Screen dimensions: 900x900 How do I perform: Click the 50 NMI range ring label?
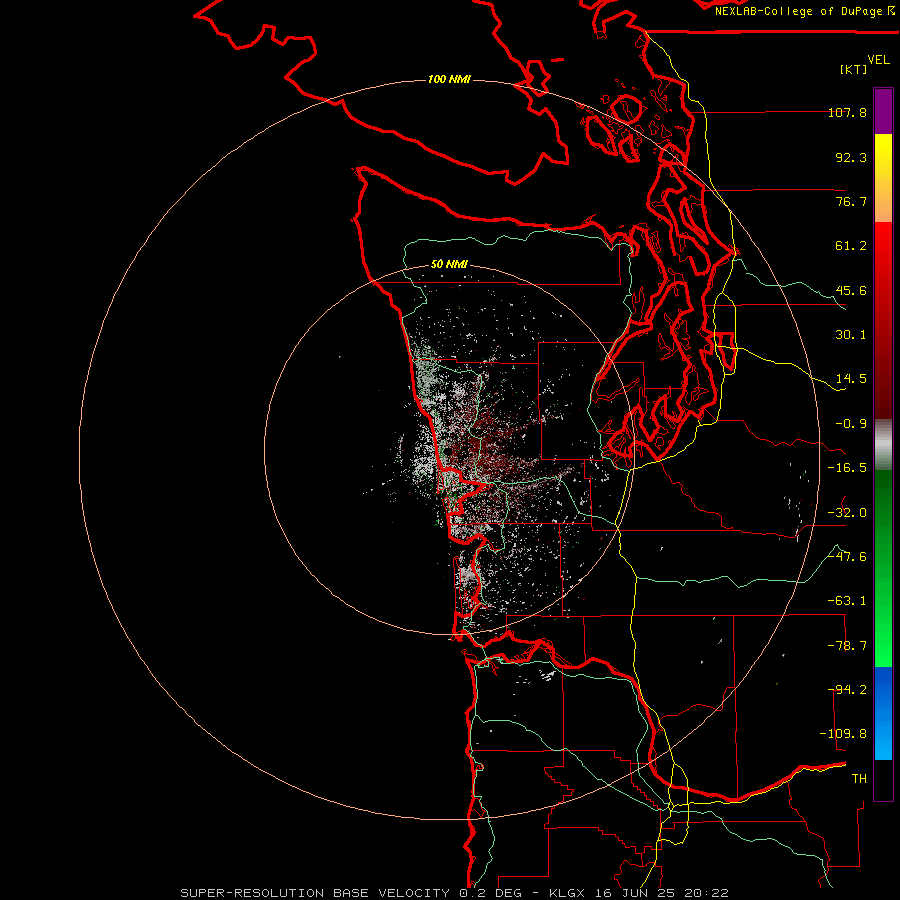click(x=449, y=265)
